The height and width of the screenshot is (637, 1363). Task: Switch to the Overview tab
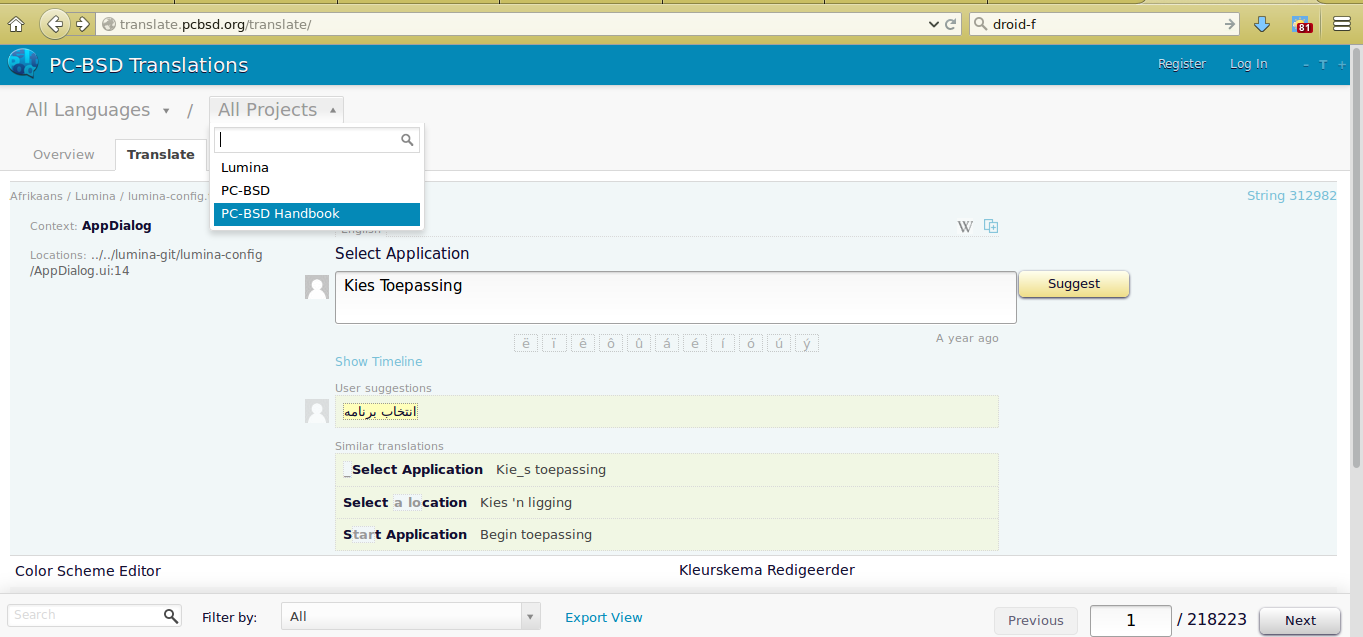(64, 155)
